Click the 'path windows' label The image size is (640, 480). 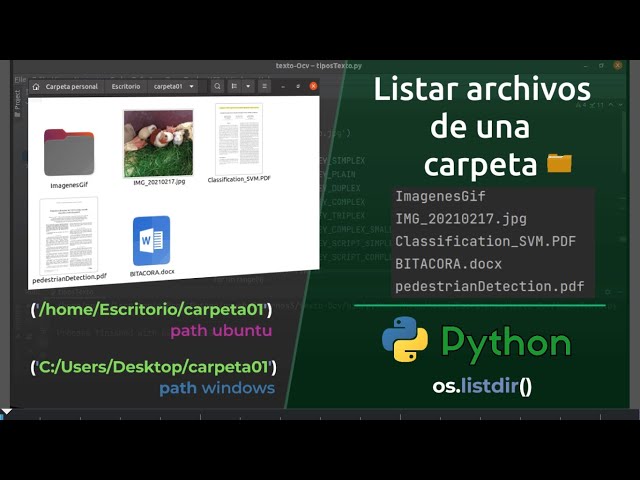click(217, 388)
